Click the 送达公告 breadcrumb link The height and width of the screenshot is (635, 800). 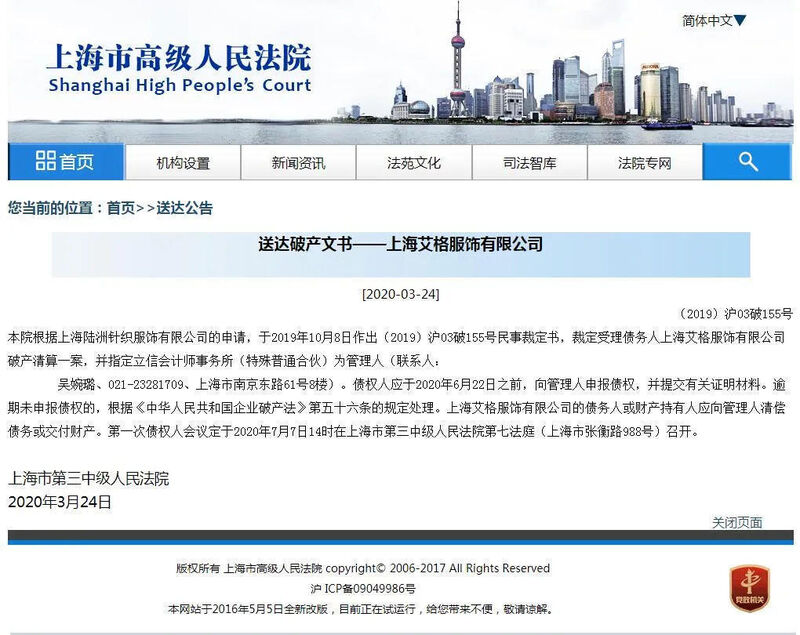[x=184, y=208]
